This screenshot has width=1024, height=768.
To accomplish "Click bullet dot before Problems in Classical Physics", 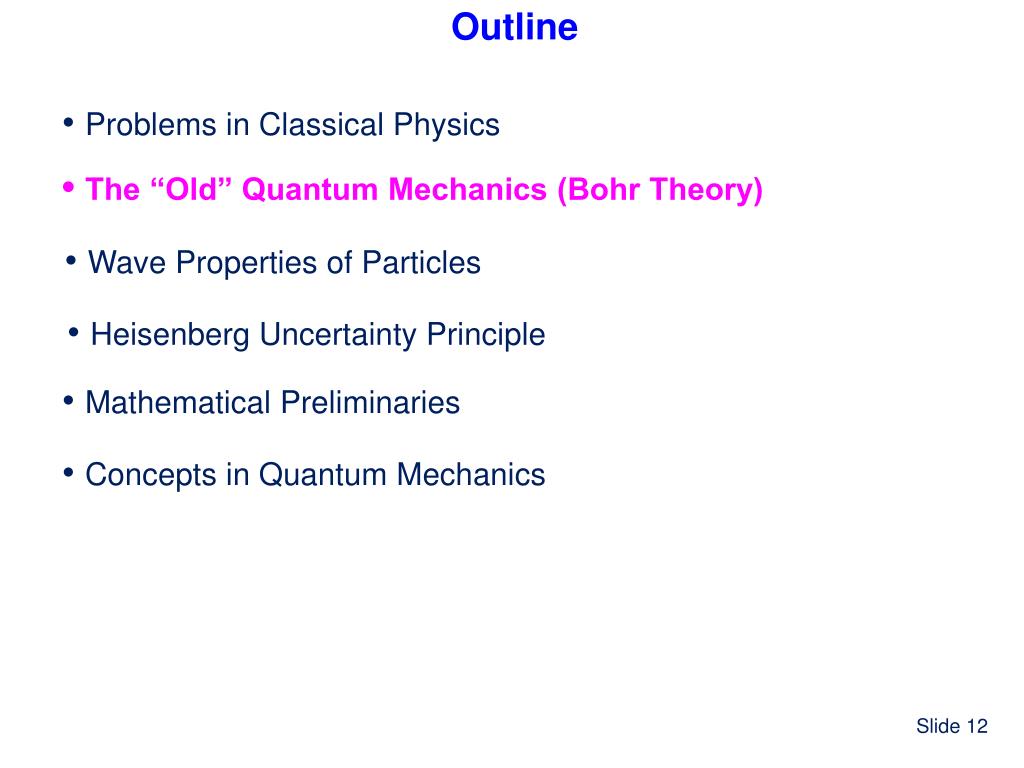I will [69, 122].
